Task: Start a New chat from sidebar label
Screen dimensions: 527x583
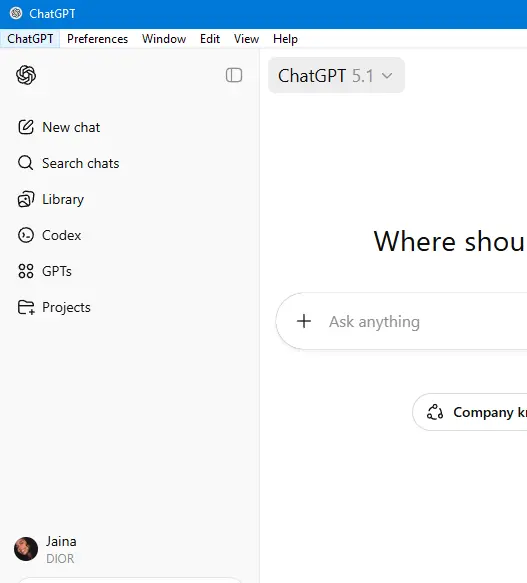Action: (x=71, y=127)
